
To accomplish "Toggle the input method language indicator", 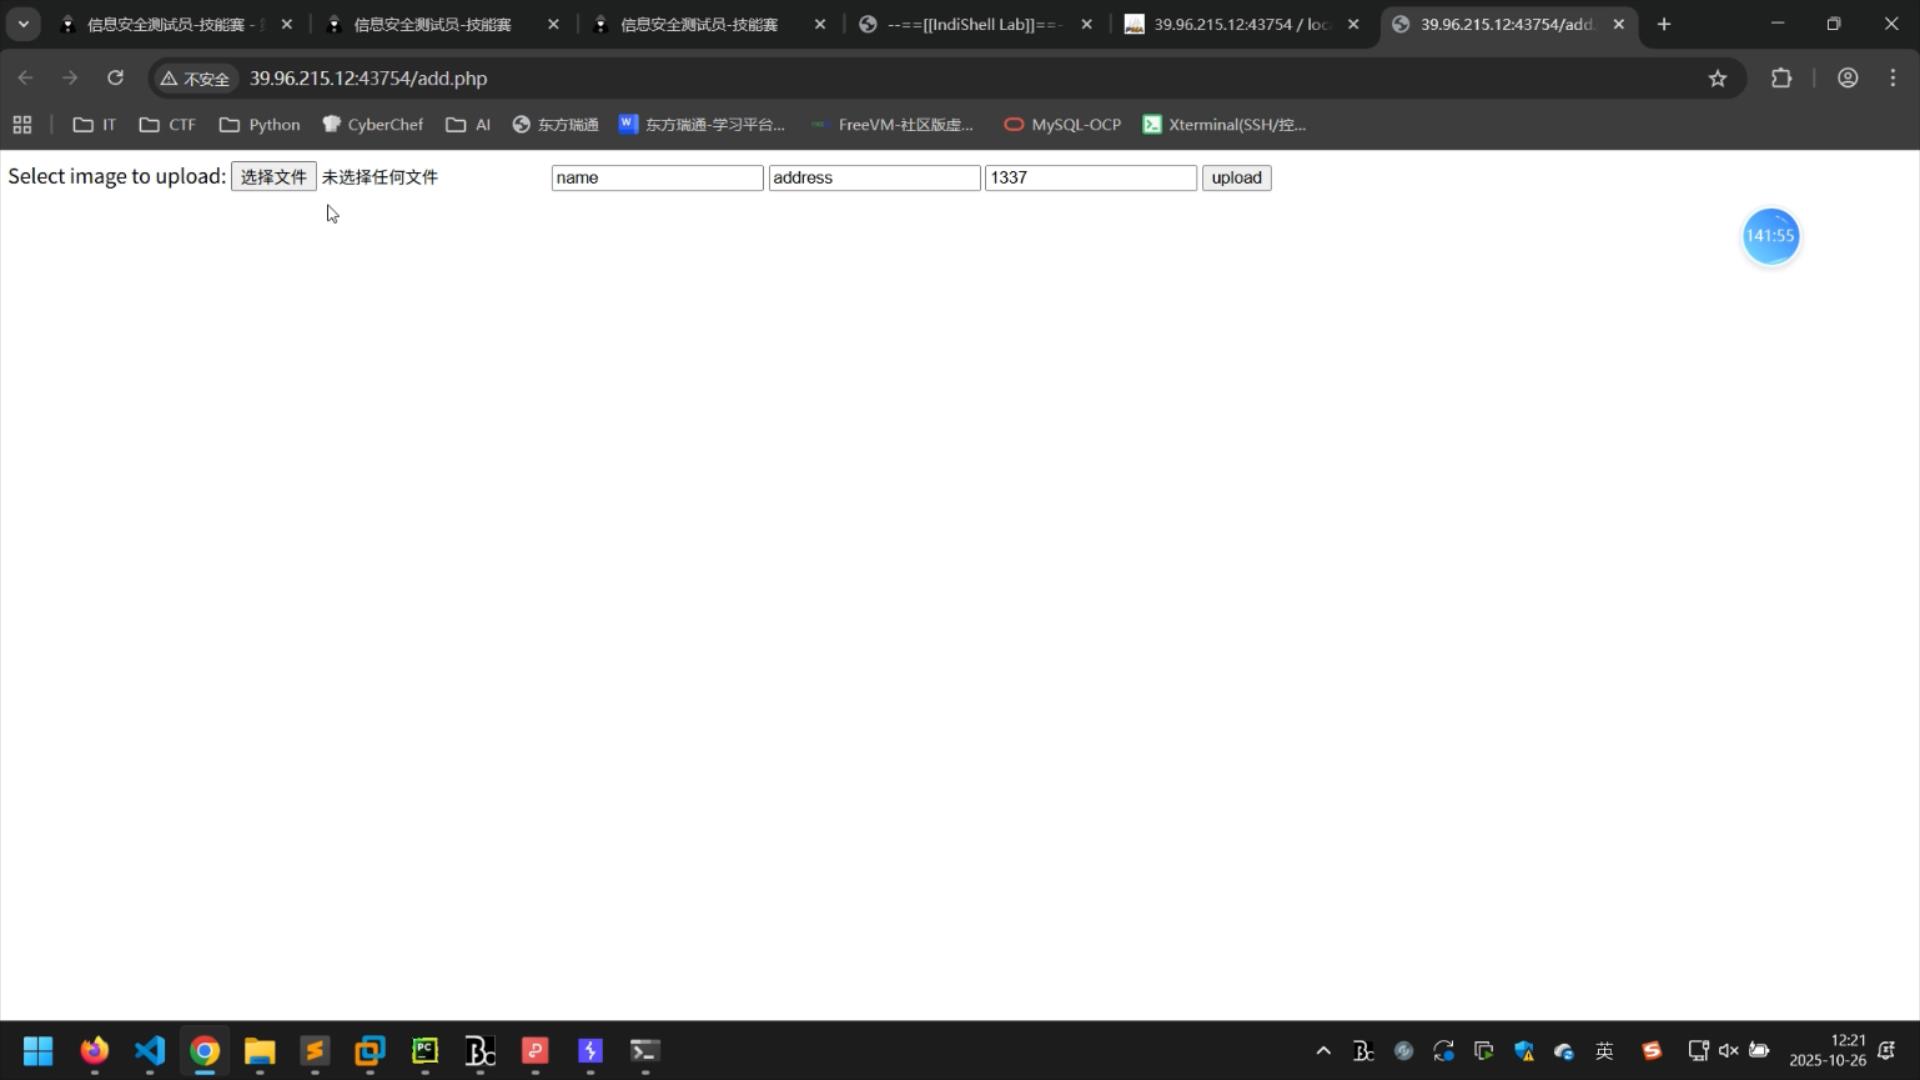I will click(1604, 1051).
